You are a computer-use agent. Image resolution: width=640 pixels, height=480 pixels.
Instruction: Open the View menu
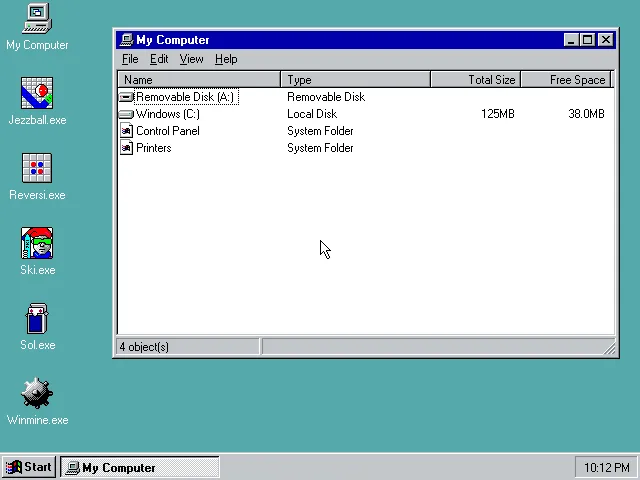[x=191, y=59]
